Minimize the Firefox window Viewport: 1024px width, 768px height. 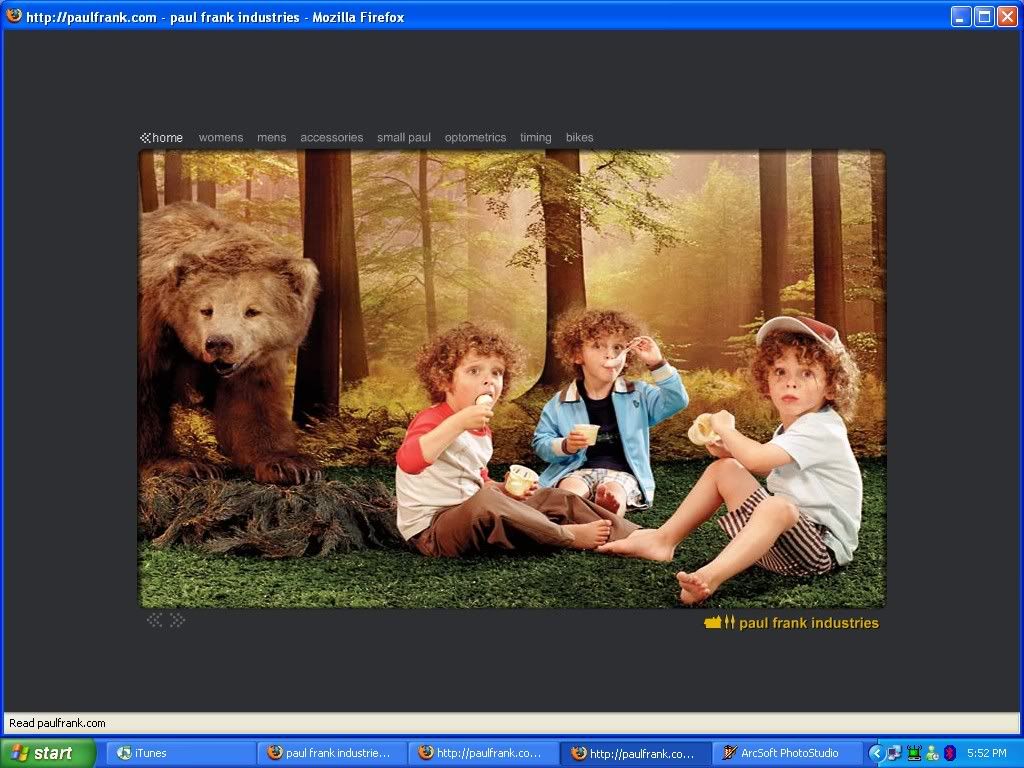[x=961, y=16]
